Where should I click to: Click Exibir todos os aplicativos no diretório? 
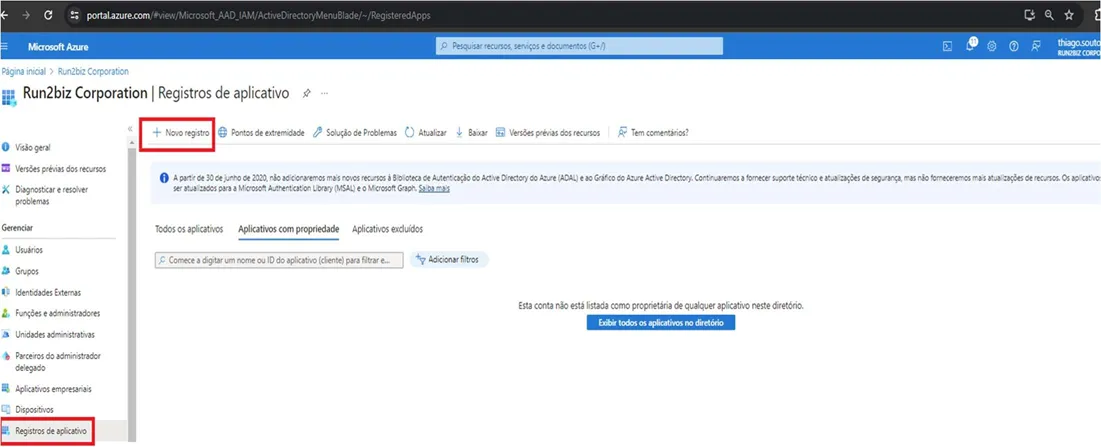coord(661,323)
